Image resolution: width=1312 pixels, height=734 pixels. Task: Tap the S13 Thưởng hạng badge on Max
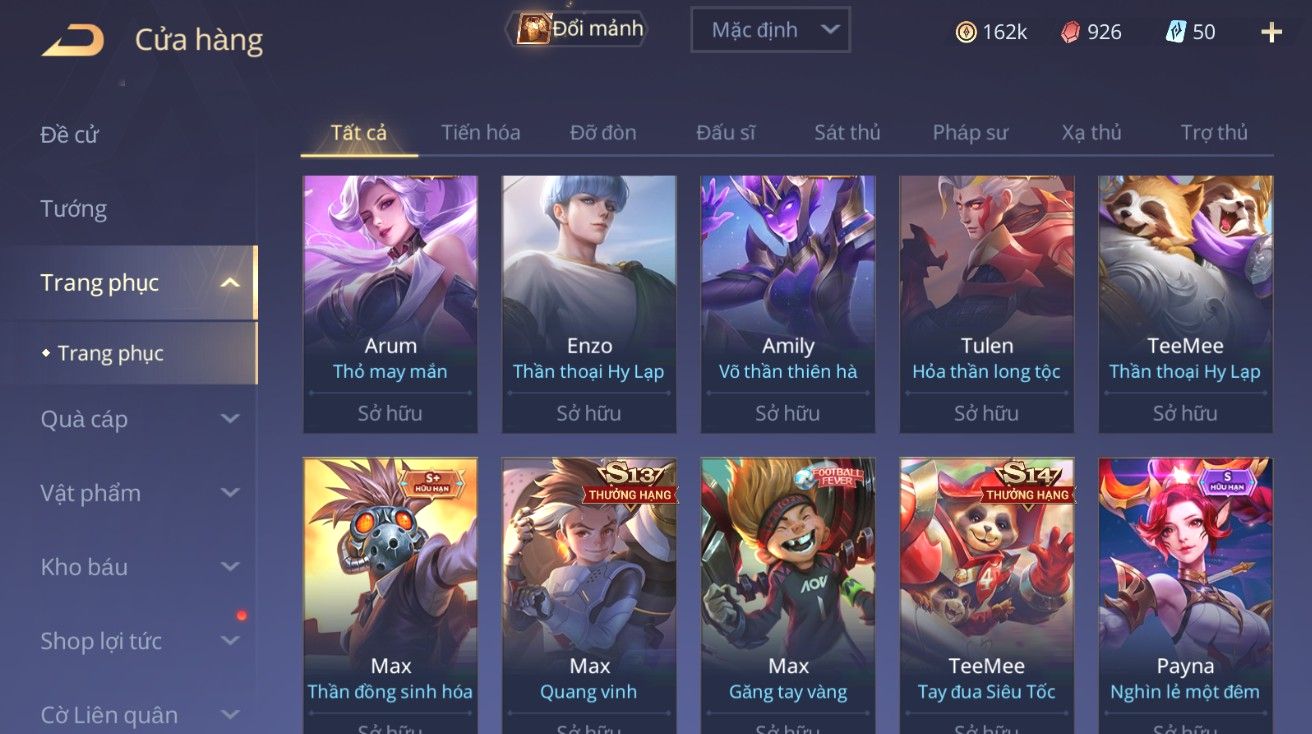[x=632, y=481]
